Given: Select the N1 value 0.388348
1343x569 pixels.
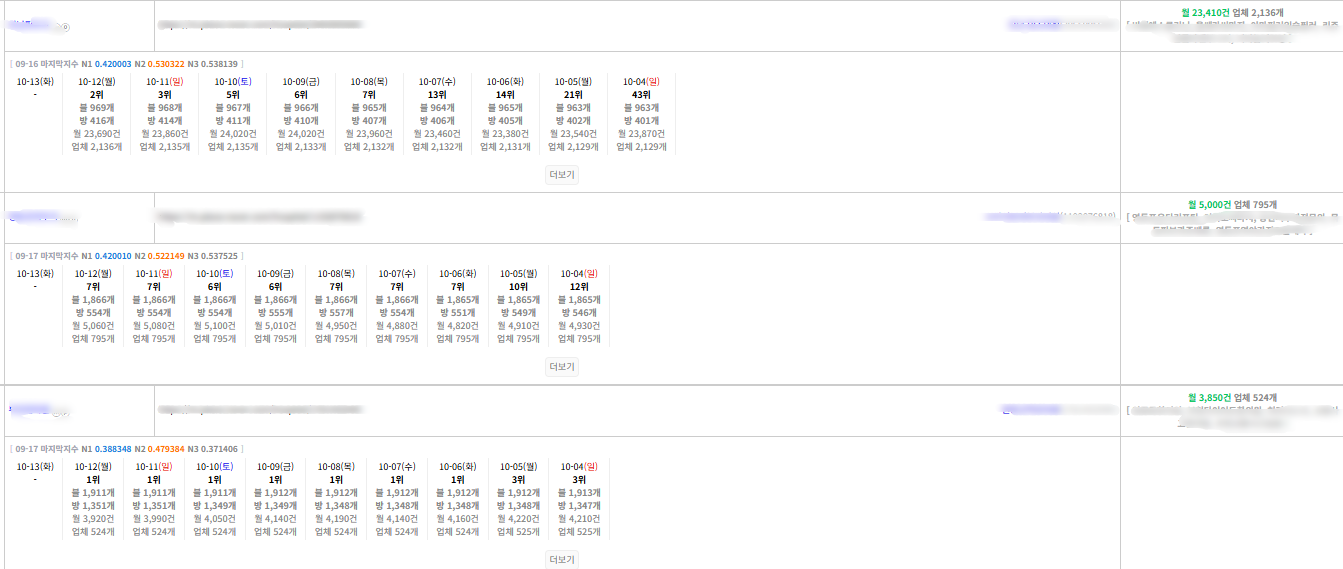Looking at the screenshot, I should [113, 449].
